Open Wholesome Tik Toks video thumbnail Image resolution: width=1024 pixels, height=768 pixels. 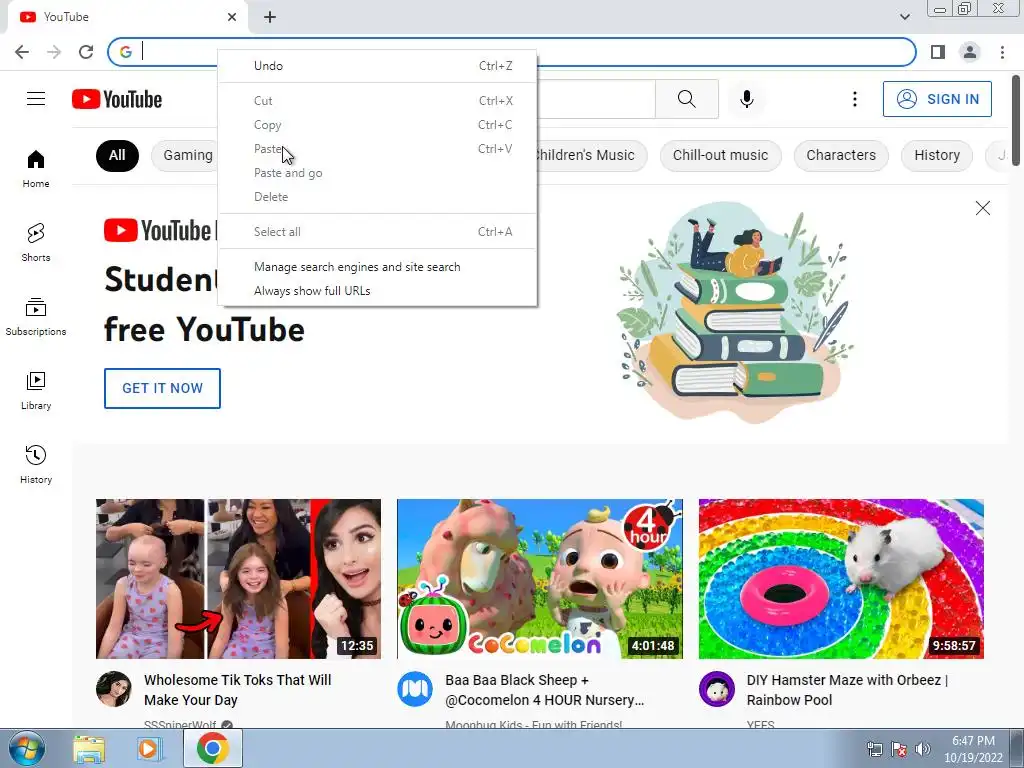pyautogui.click(x=238, y=579)
